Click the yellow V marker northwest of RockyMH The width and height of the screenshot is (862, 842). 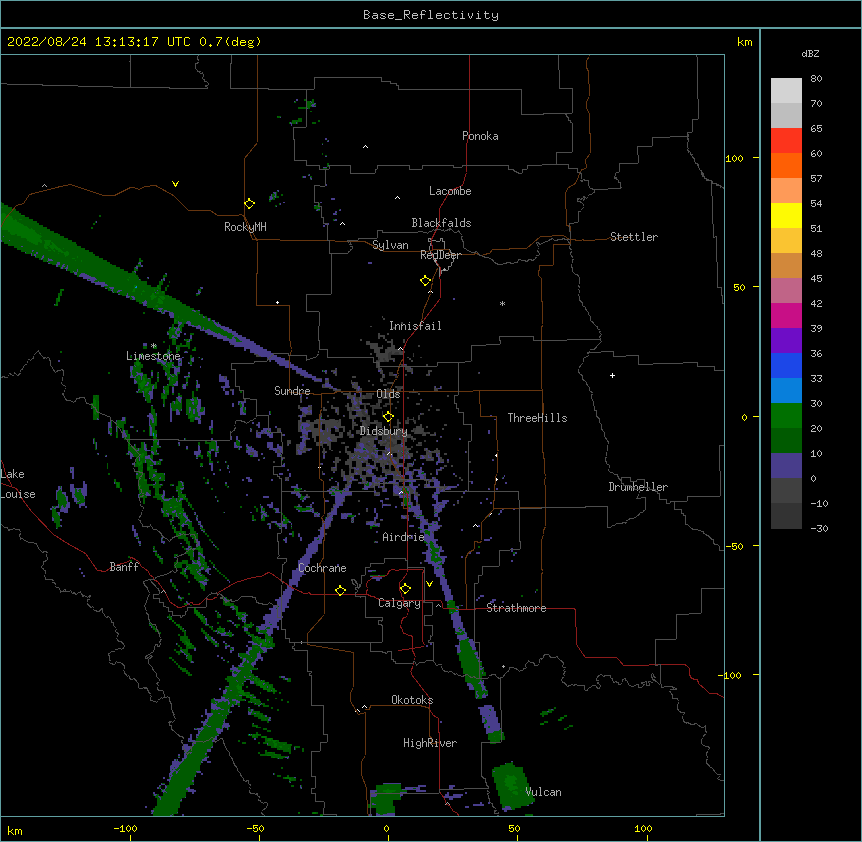coord(175,184)
